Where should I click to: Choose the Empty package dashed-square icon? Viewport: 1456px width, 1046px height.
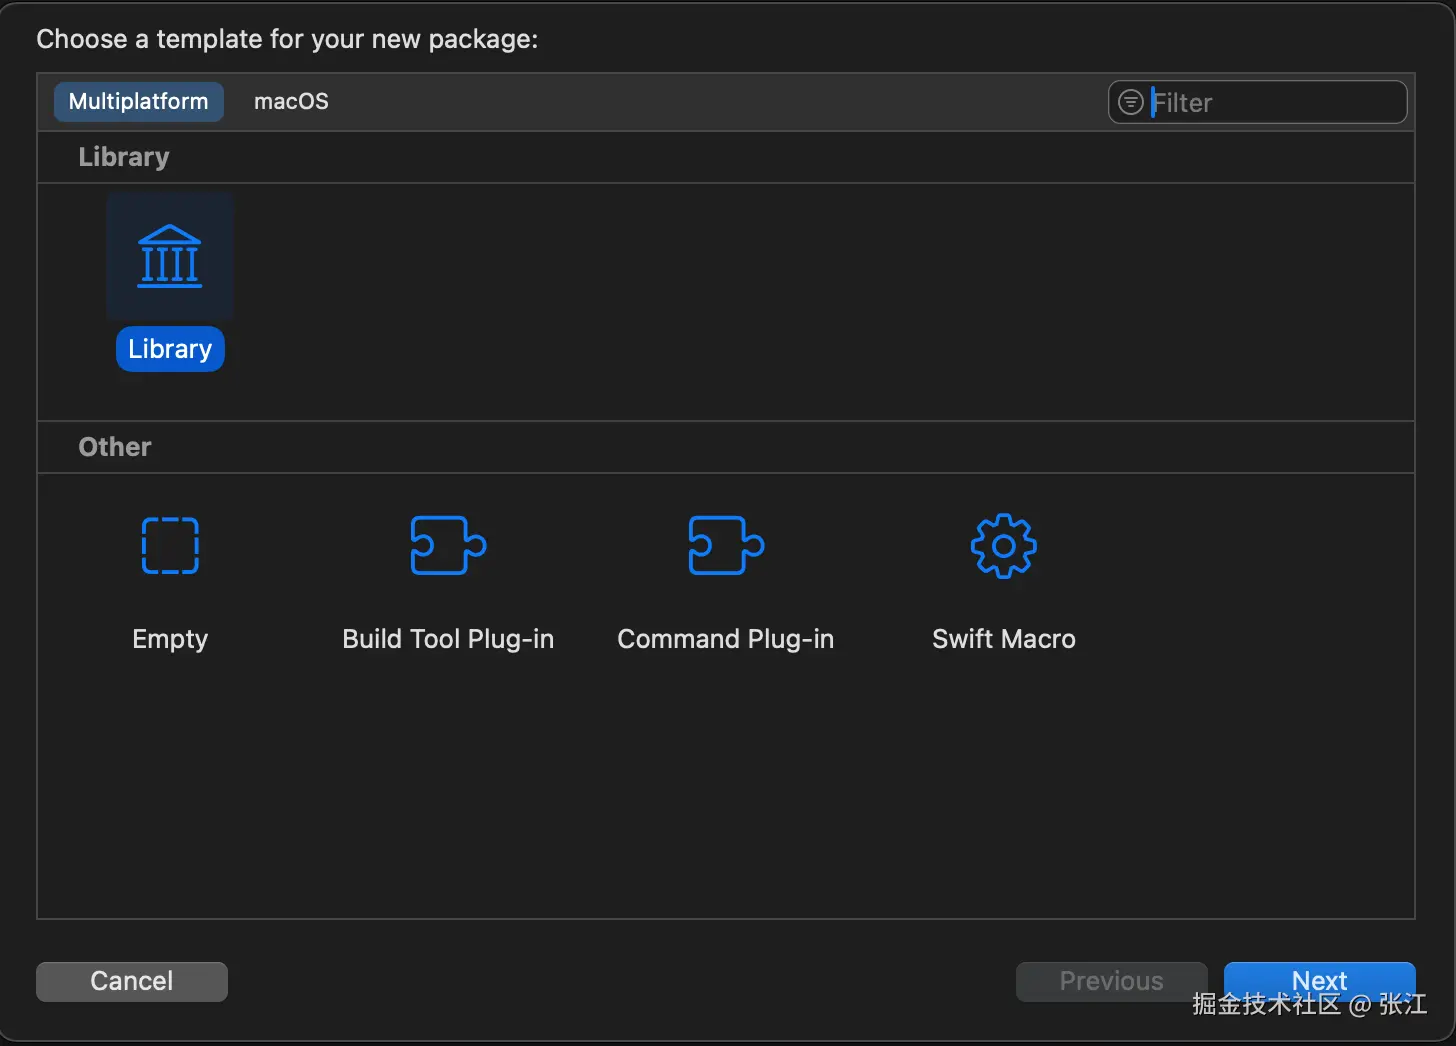click(x=170, y=546)
